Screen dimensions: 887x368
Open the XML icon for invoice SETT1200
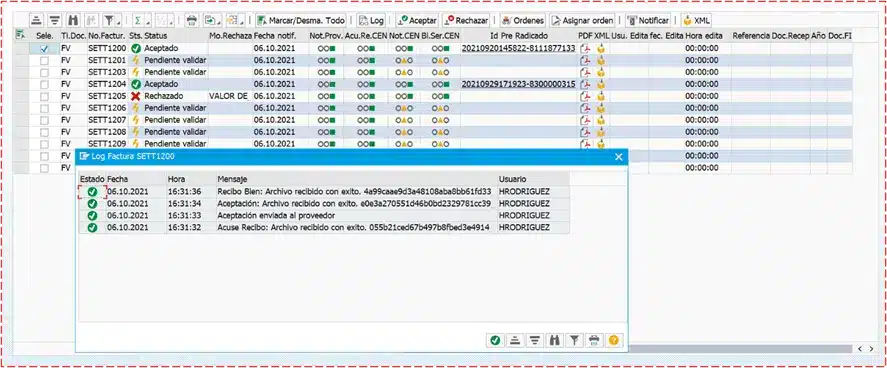click(x=601, y=49)
